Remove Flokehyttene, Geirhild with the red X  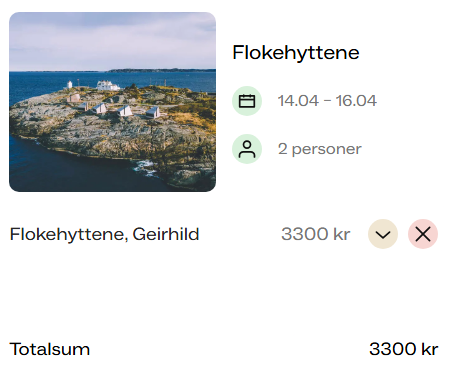423,234
